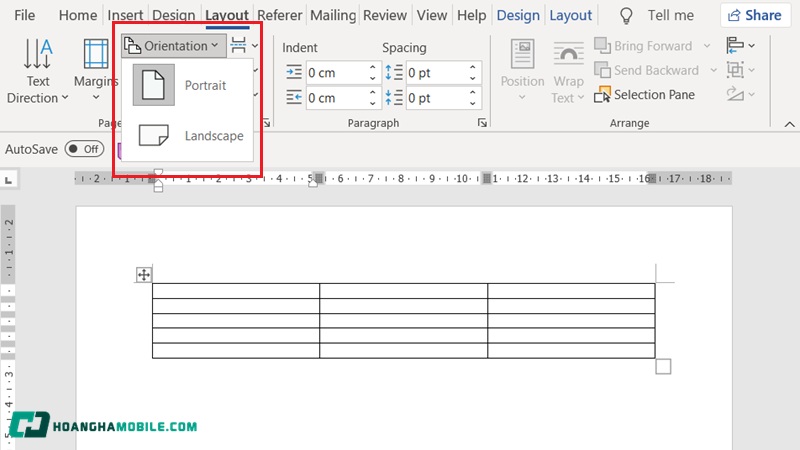The height and width of the screenshot is (450, 800).
Task: Open the Review tab
Action: tap(385, 16)
